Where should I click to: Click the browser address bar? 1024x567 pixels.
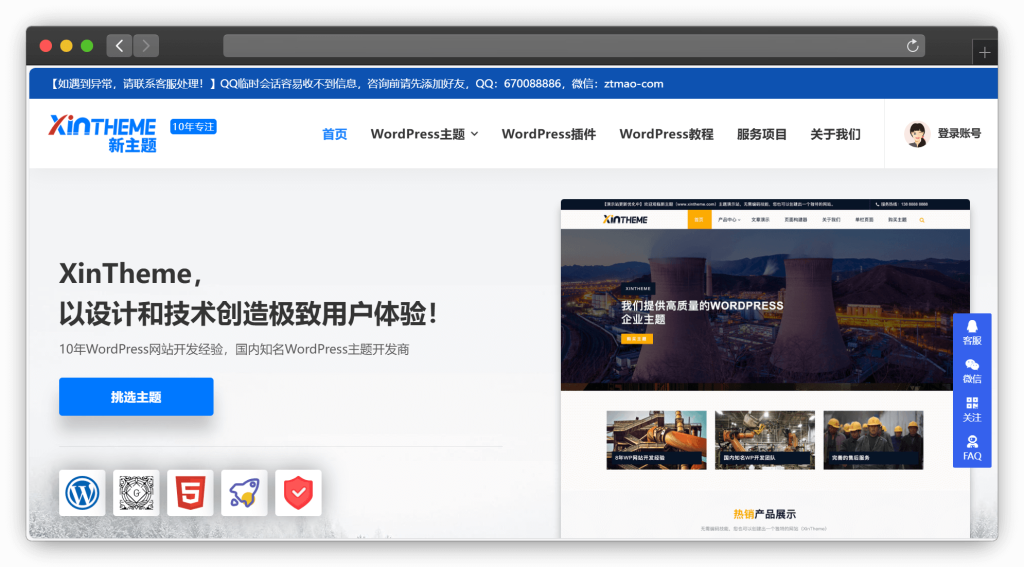(x=574, y=46)
